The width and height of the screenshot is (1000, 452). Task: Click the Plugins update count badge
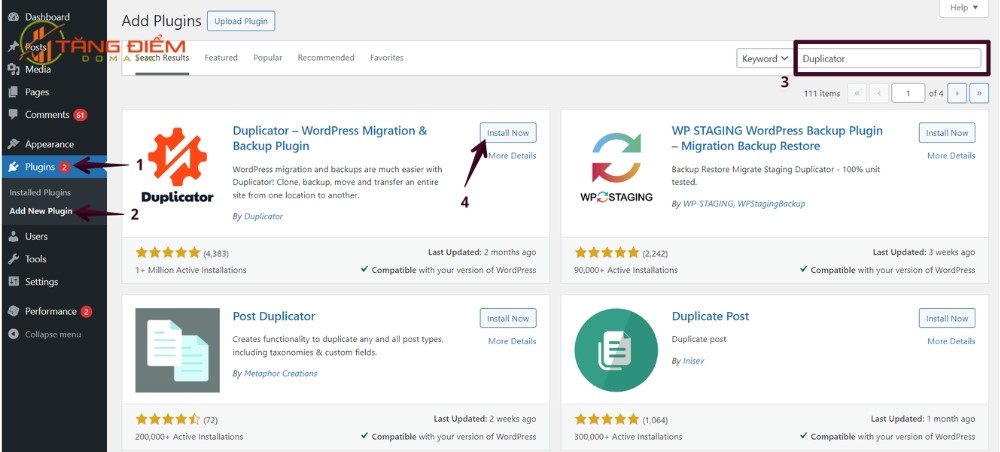point(64,168)
